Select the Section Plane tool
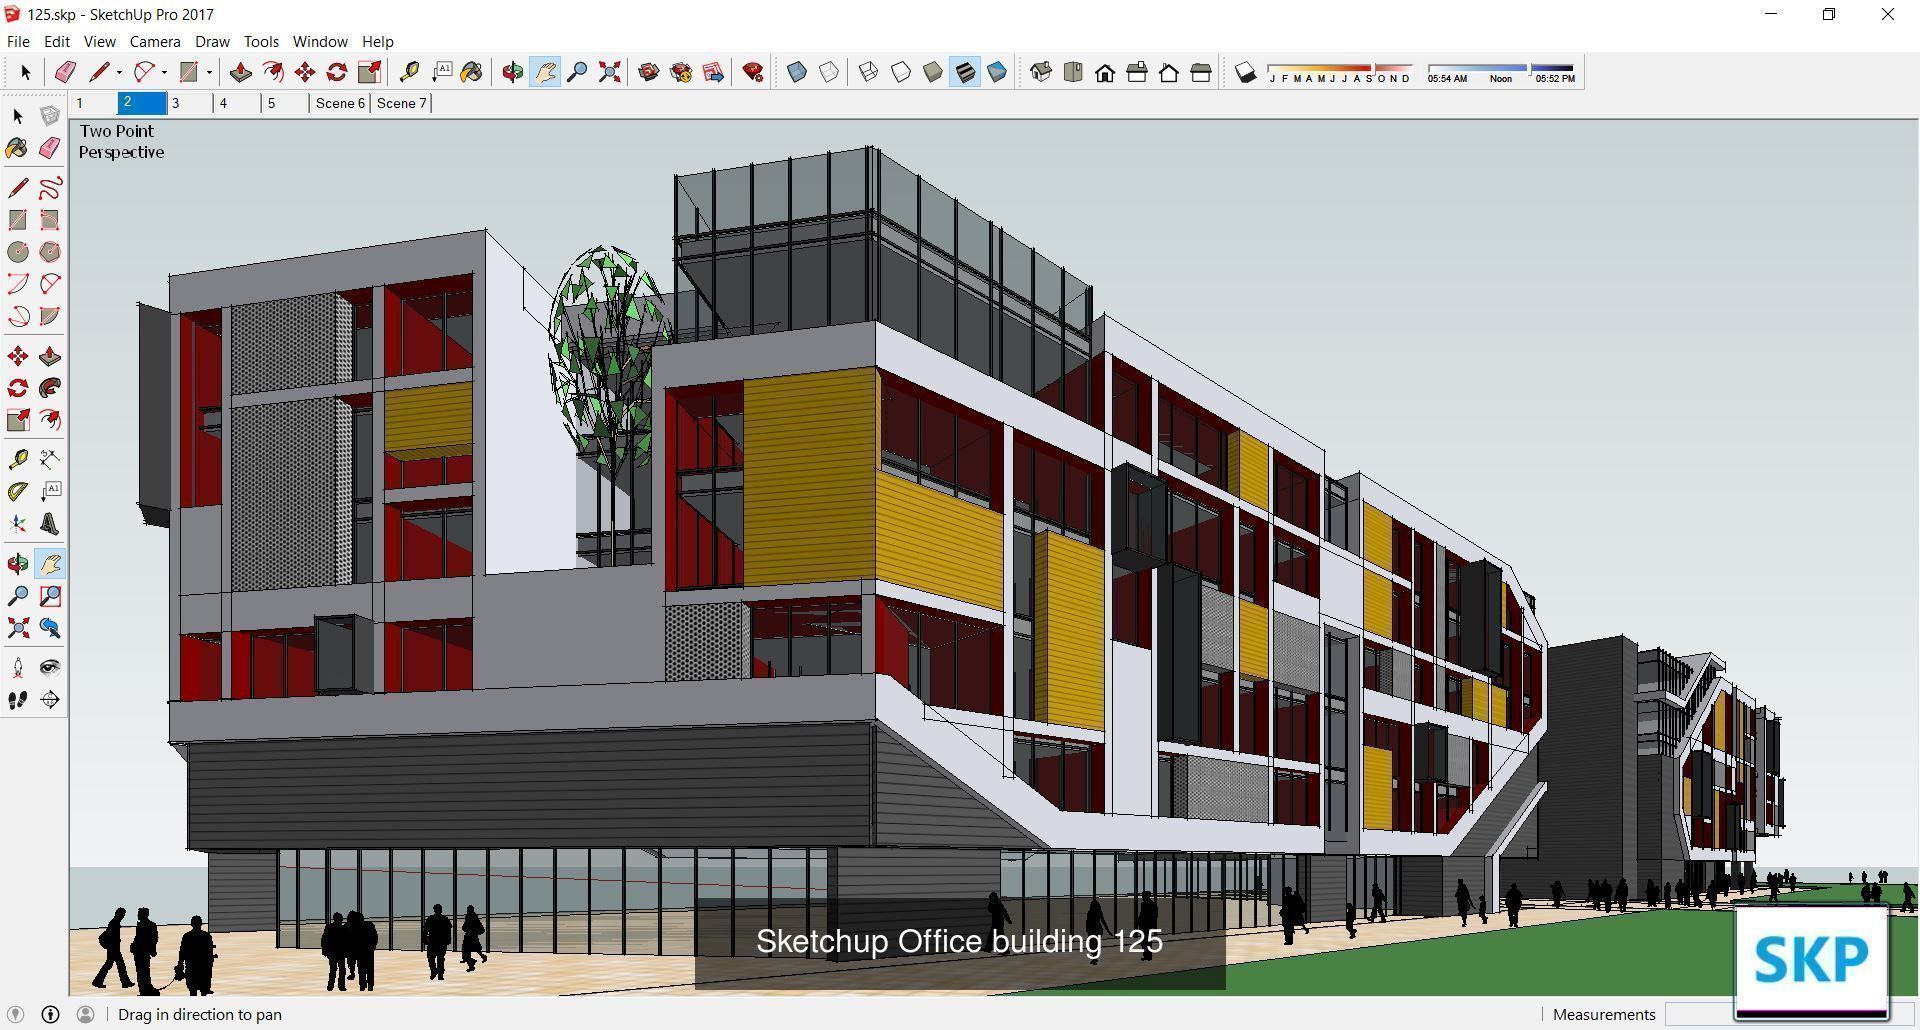This screenshot has width=1920, height=1030. click(50, 700)
